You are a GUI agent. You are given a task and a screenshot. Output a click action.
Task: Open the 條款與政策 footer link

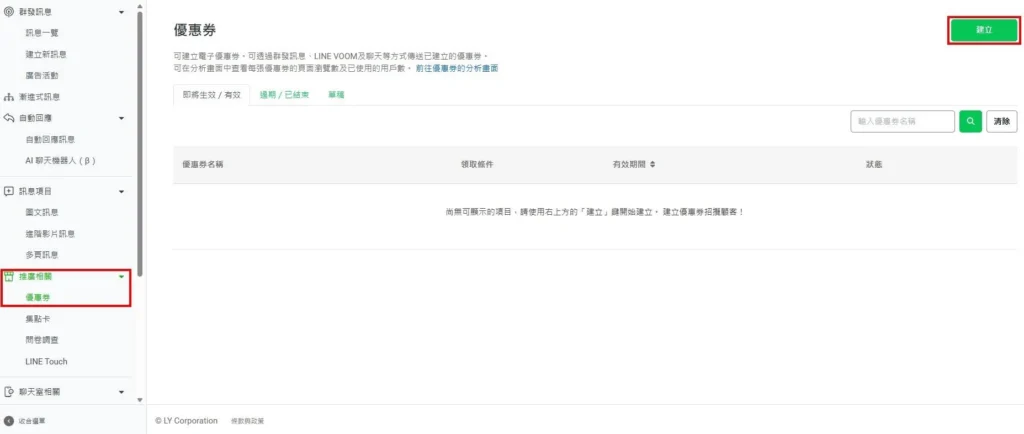point(248,422)
